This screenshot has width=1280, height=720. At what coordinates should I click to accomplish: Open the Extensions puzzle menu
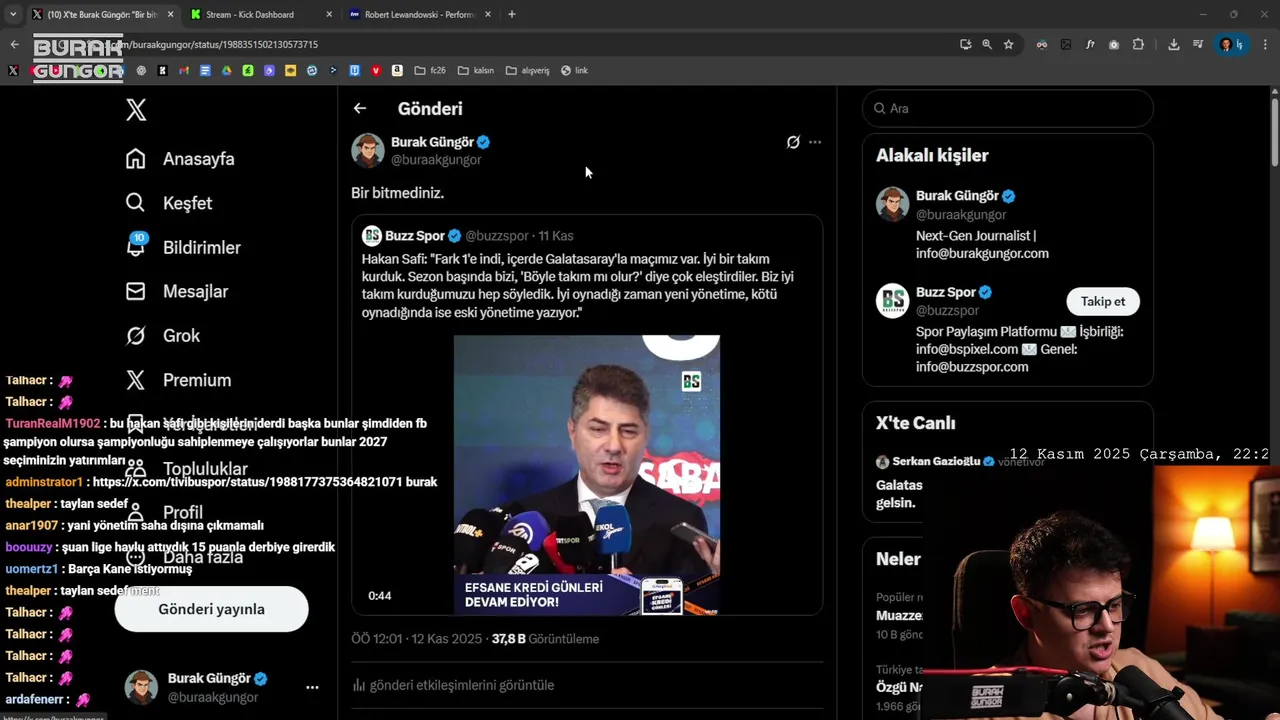coord(1138,44)
